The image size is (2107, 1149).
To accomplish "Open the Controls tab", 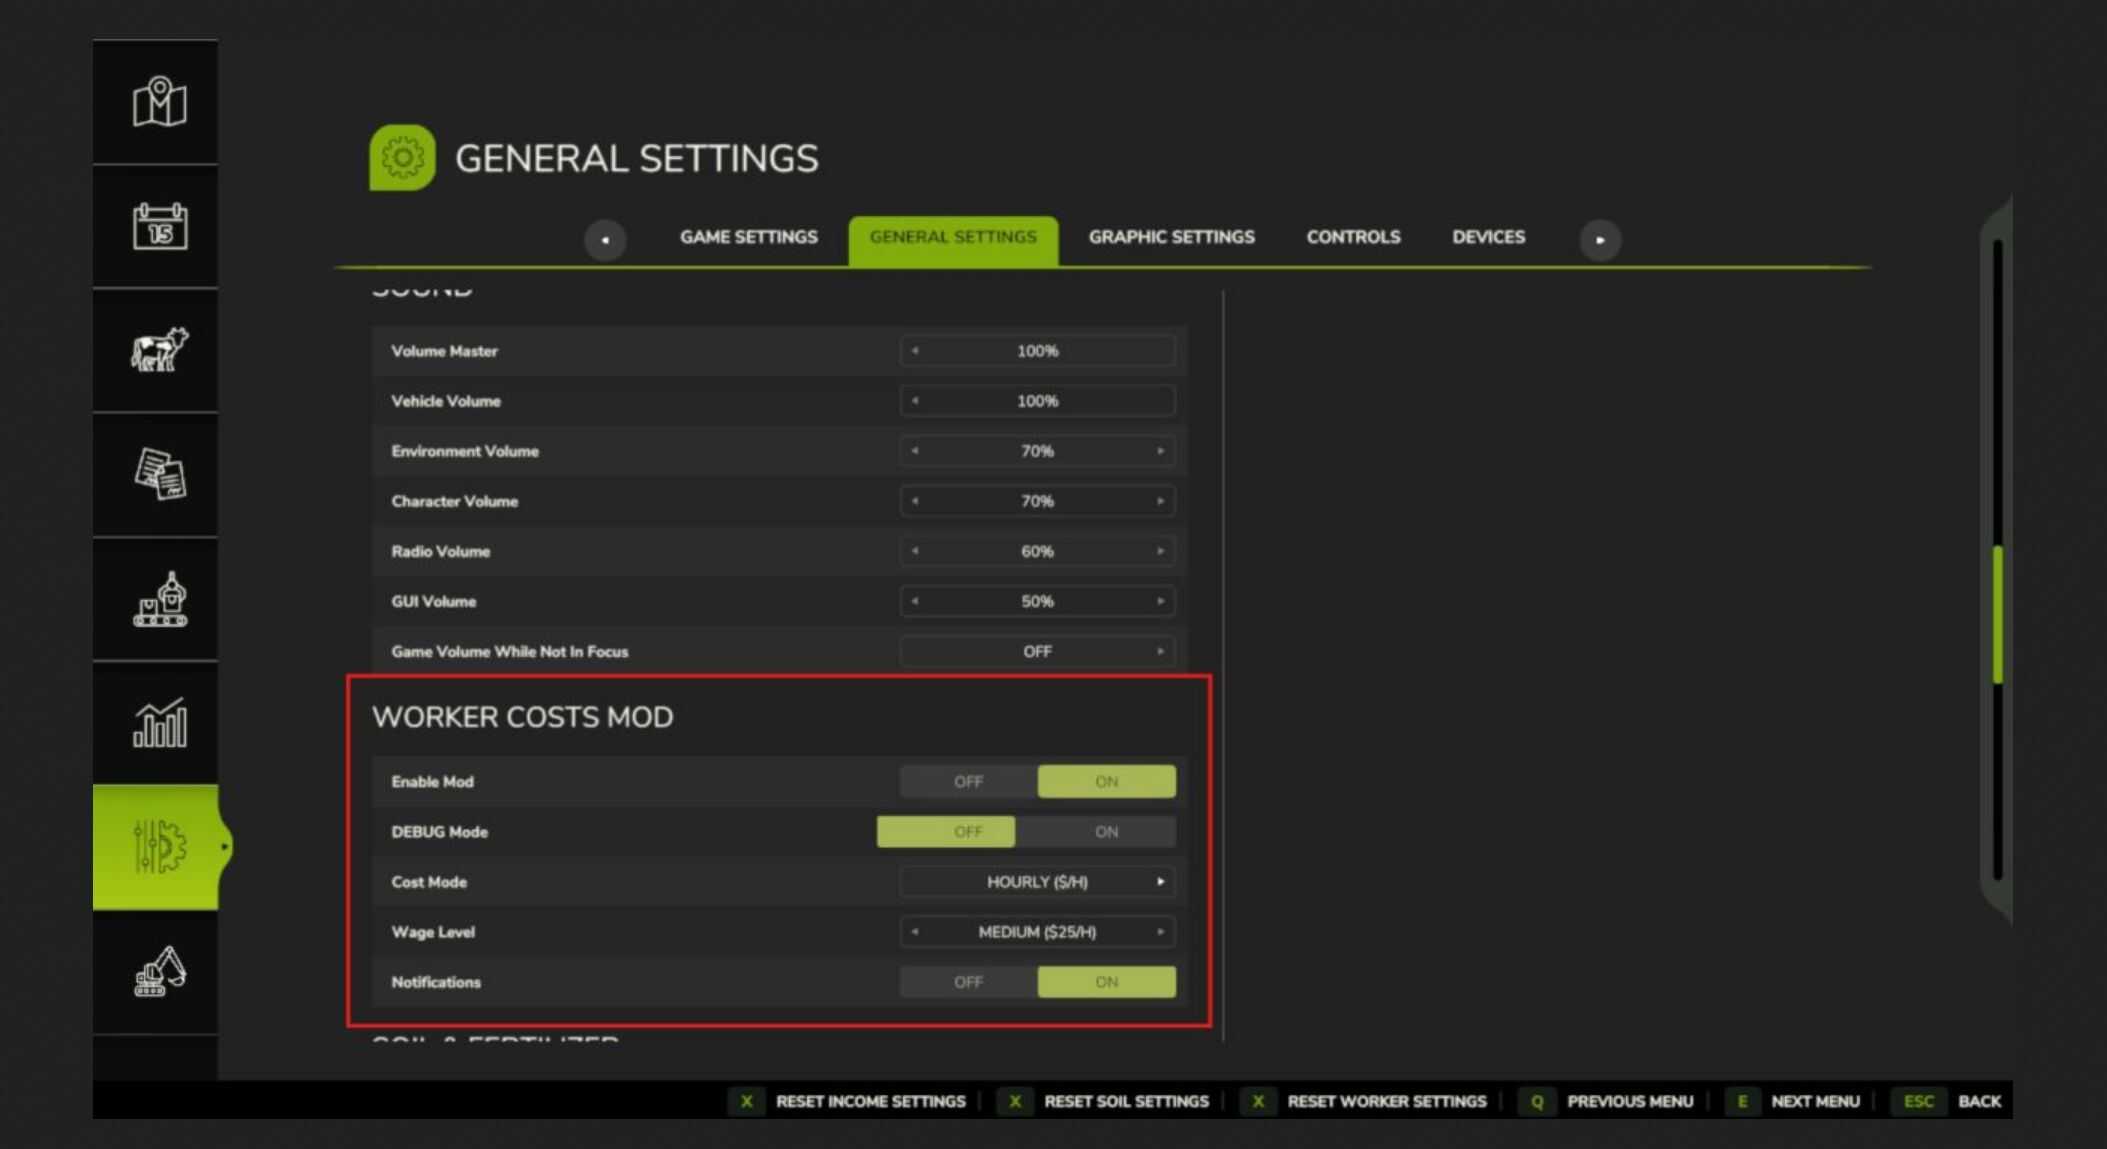I will 1353,237.
